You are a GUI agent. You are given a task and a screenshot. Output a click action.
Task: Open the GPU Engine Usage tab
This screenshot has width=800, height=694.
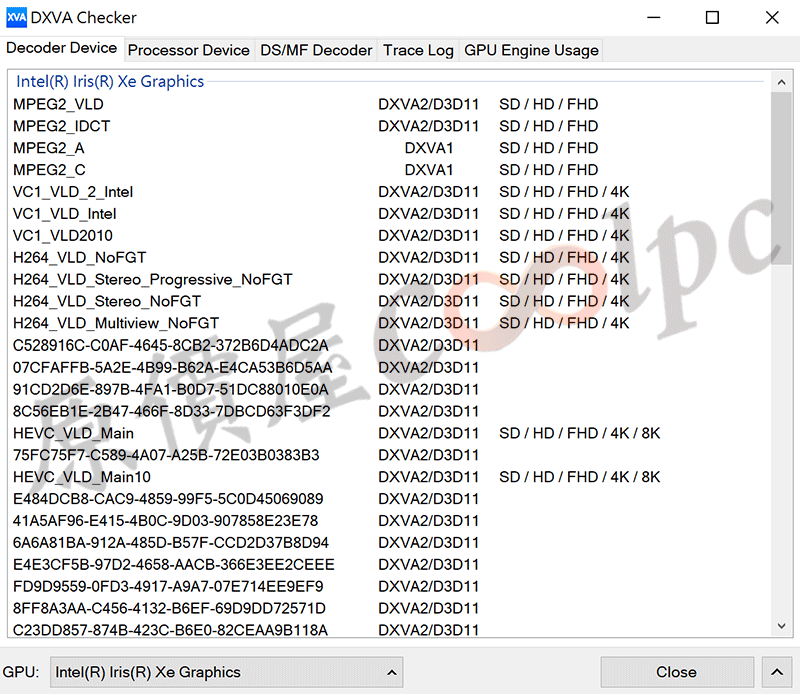point(531,50)
